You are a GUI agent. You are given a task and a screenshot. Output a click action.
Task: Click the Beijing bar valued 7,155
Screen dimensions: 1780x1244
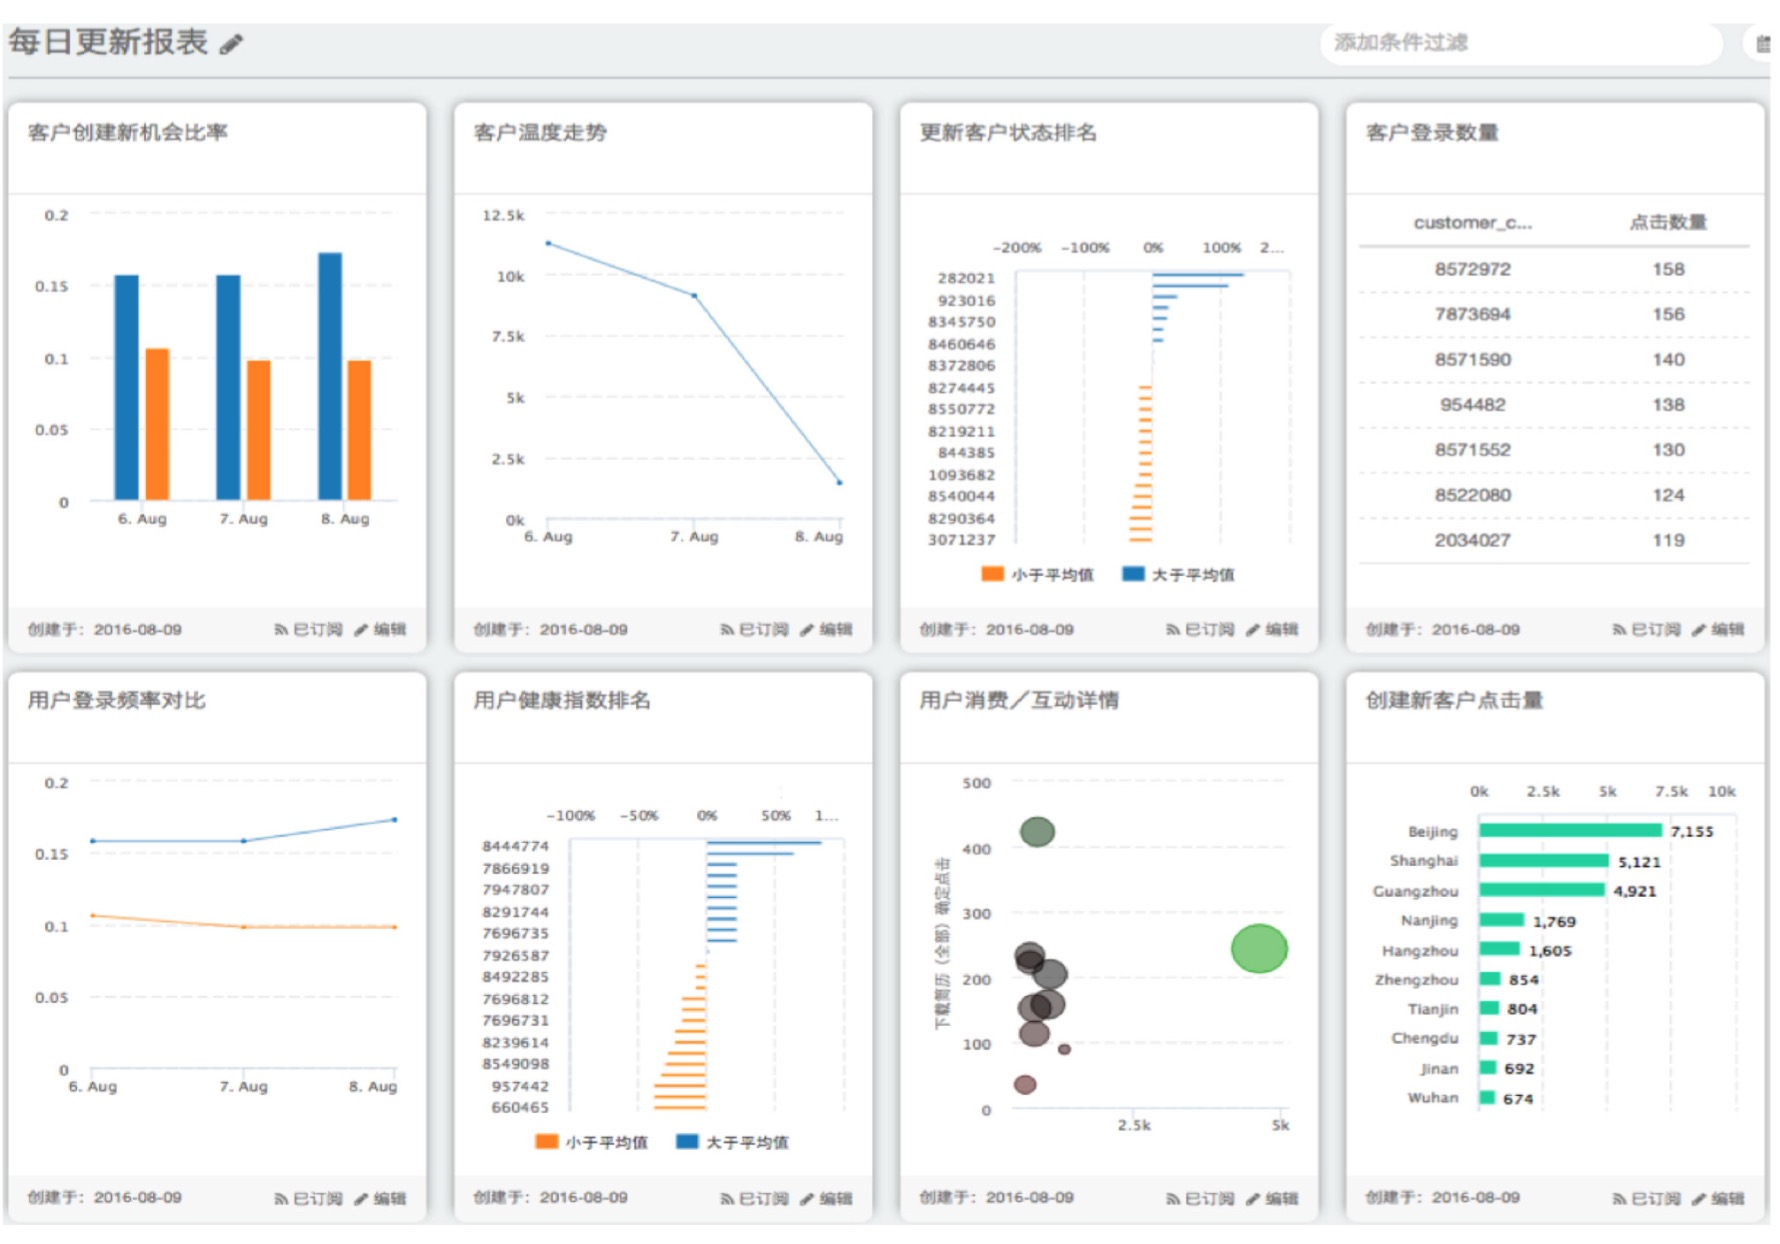tap(1570, 830)
